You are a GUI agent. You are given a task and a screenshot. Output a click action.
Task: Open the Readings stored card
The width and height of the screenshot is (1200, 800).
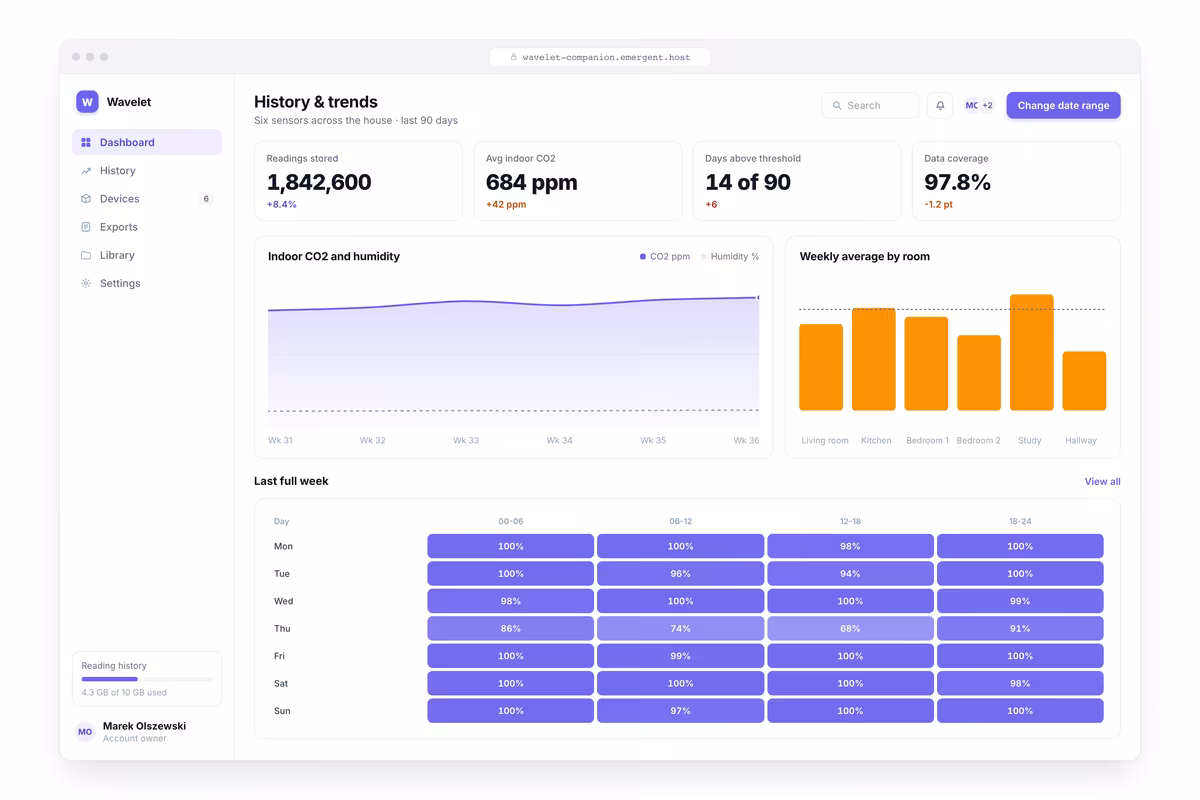click(x=358, y=180)
